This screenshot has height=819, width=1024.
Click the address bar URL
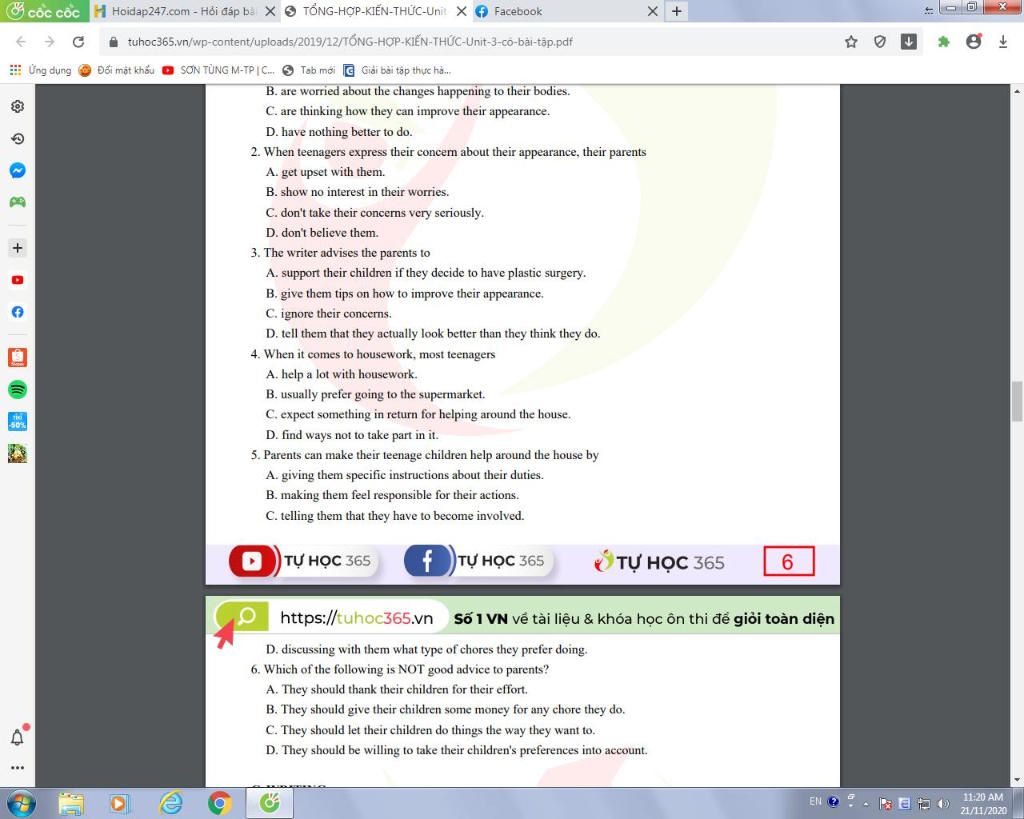pyautogui.click(x=350, y=42)
